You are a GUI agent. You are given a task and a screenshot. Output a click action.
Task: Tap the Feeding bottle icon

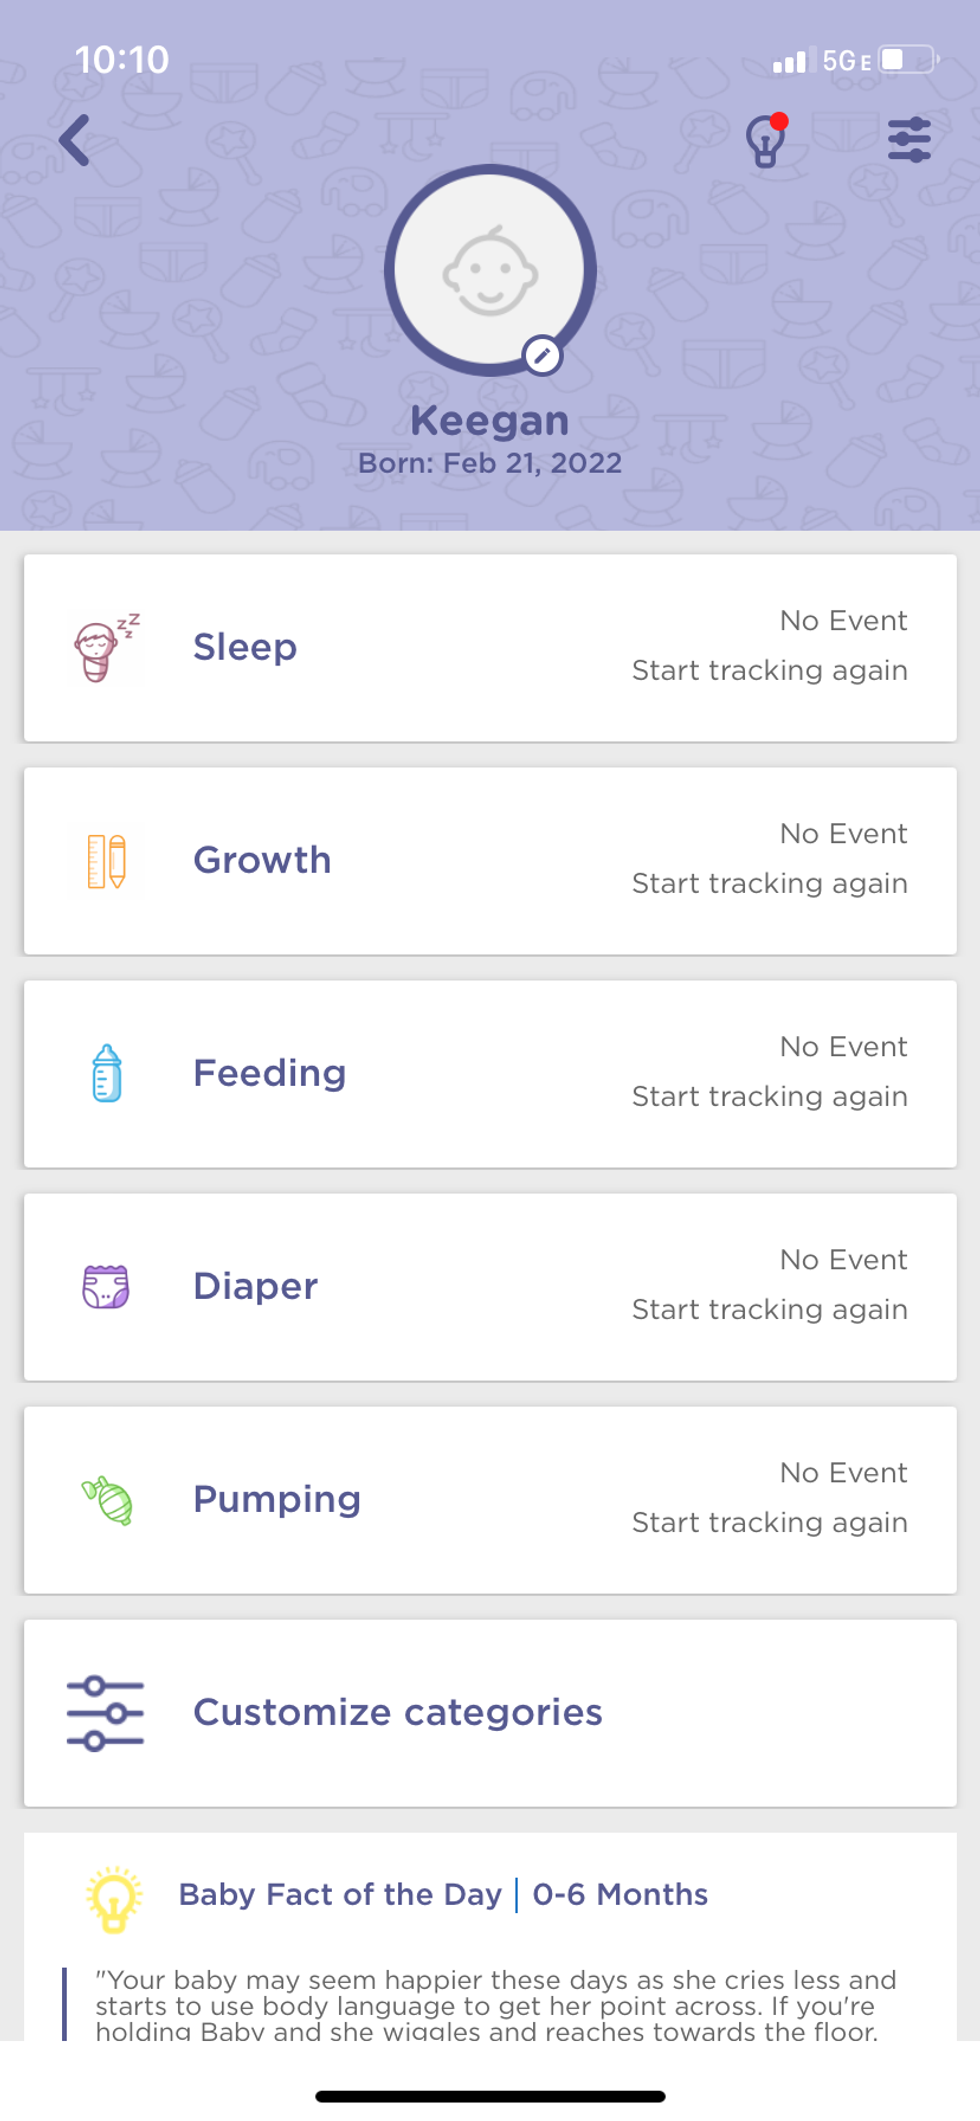(x=106, y=1074)
